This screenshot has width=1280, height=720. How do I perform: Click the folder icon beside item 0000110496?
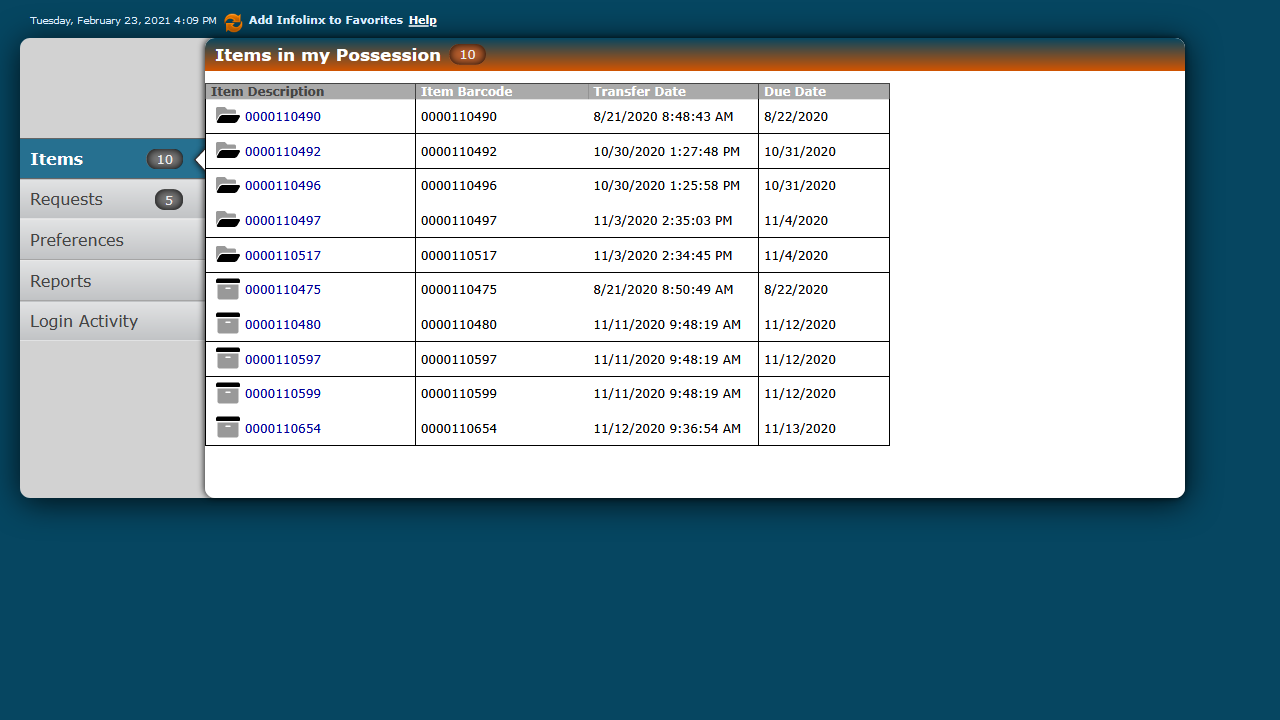227,185
